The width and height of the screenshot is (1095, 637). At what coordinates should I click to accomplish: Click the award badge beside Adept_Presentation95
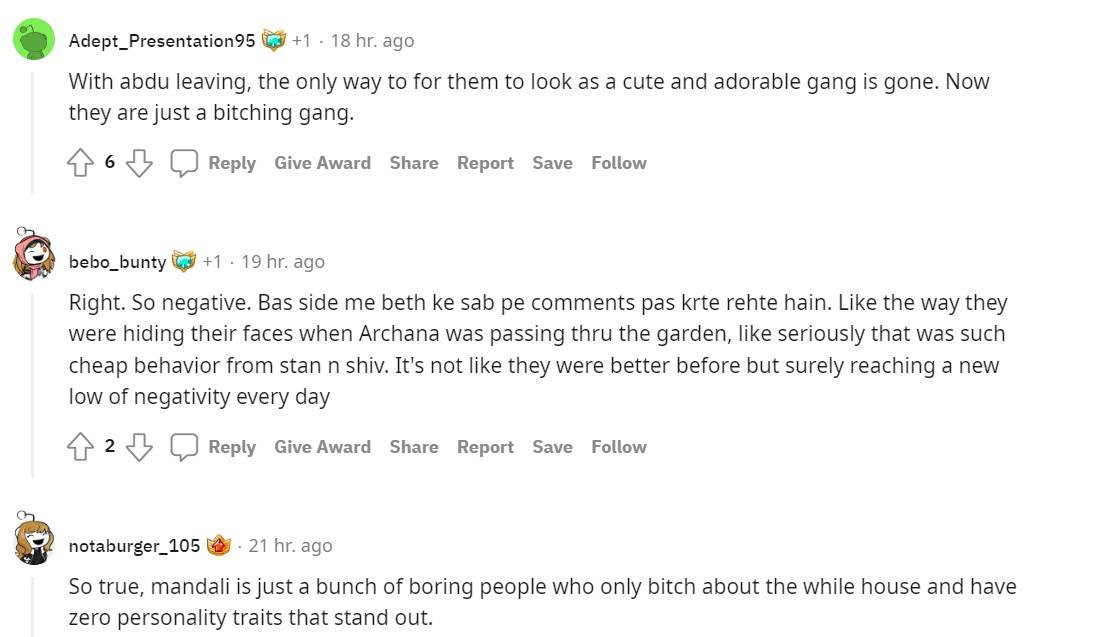273,38
